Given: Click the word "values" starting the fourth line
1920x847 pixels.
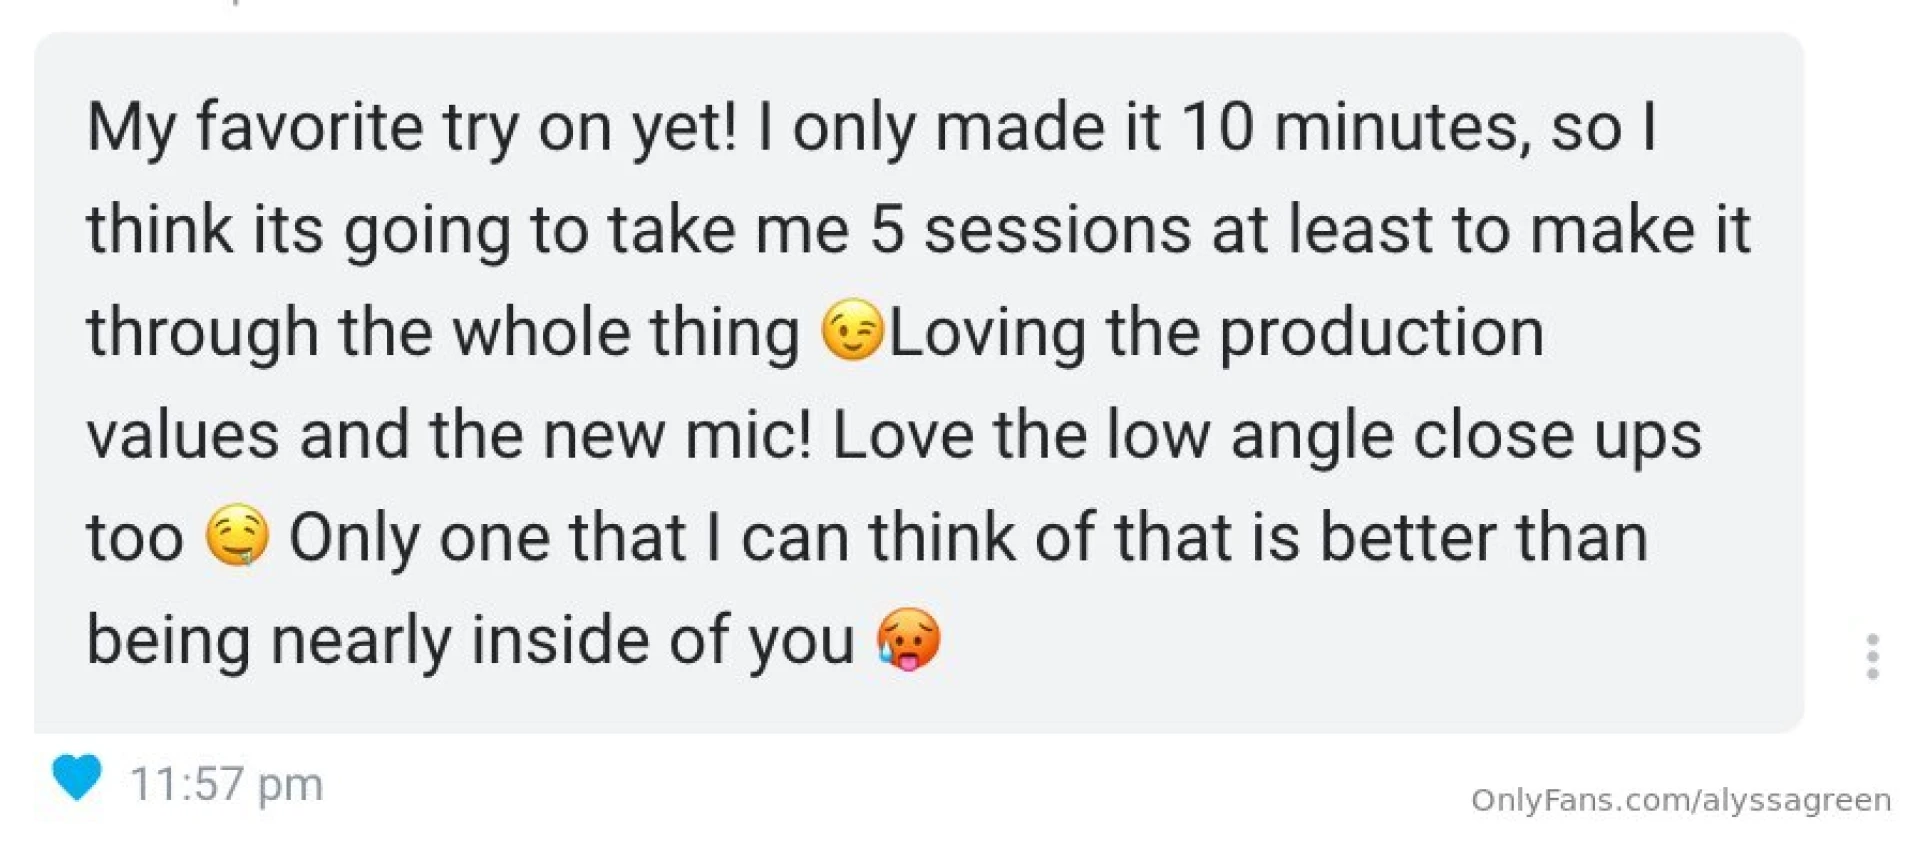Looking at the screenshot, I should (182, 435).
